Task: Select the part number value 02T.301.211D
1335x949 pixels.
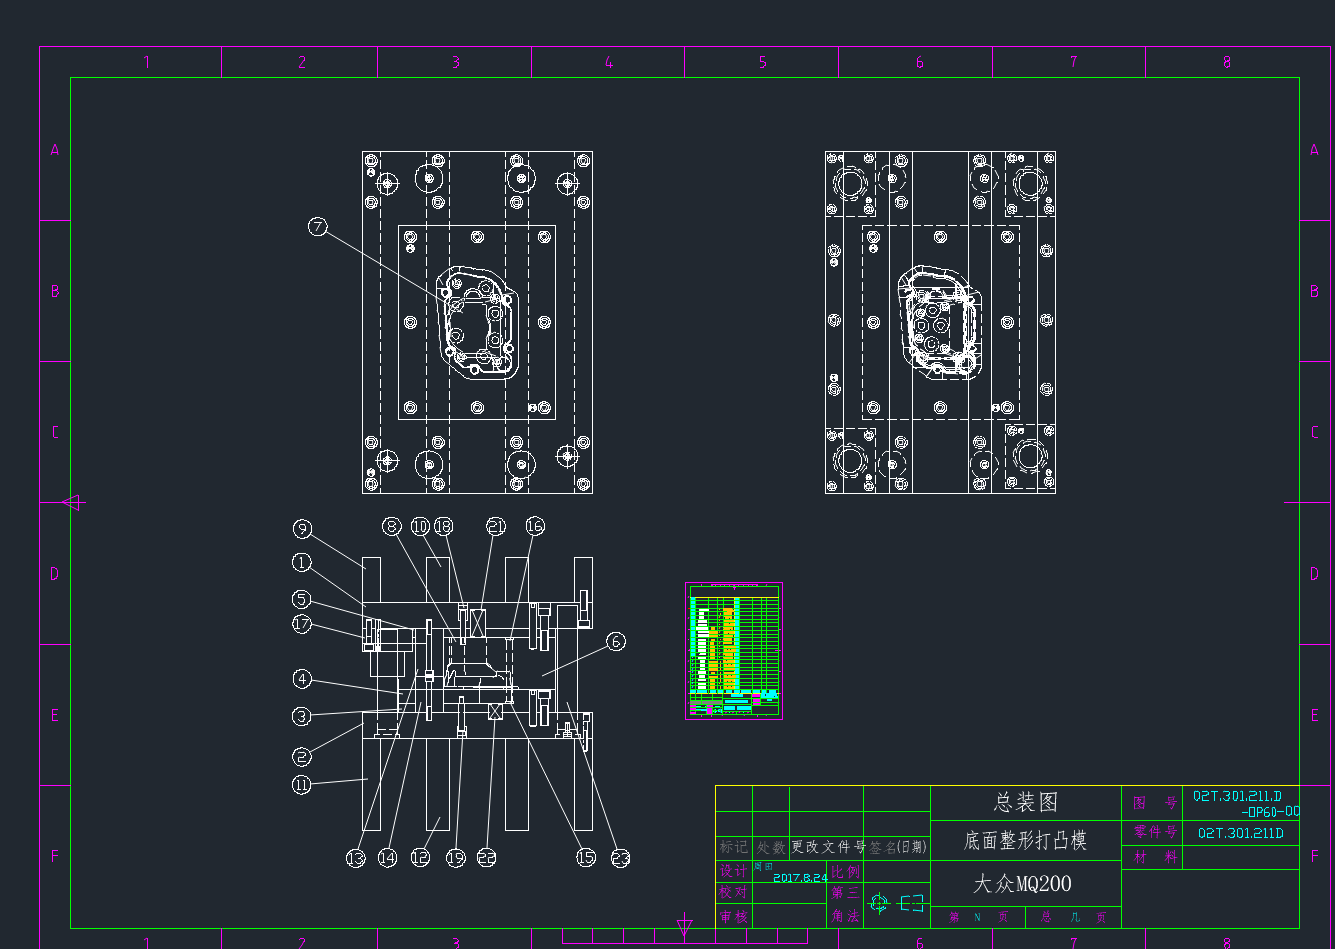Action: pos(1241,833)
